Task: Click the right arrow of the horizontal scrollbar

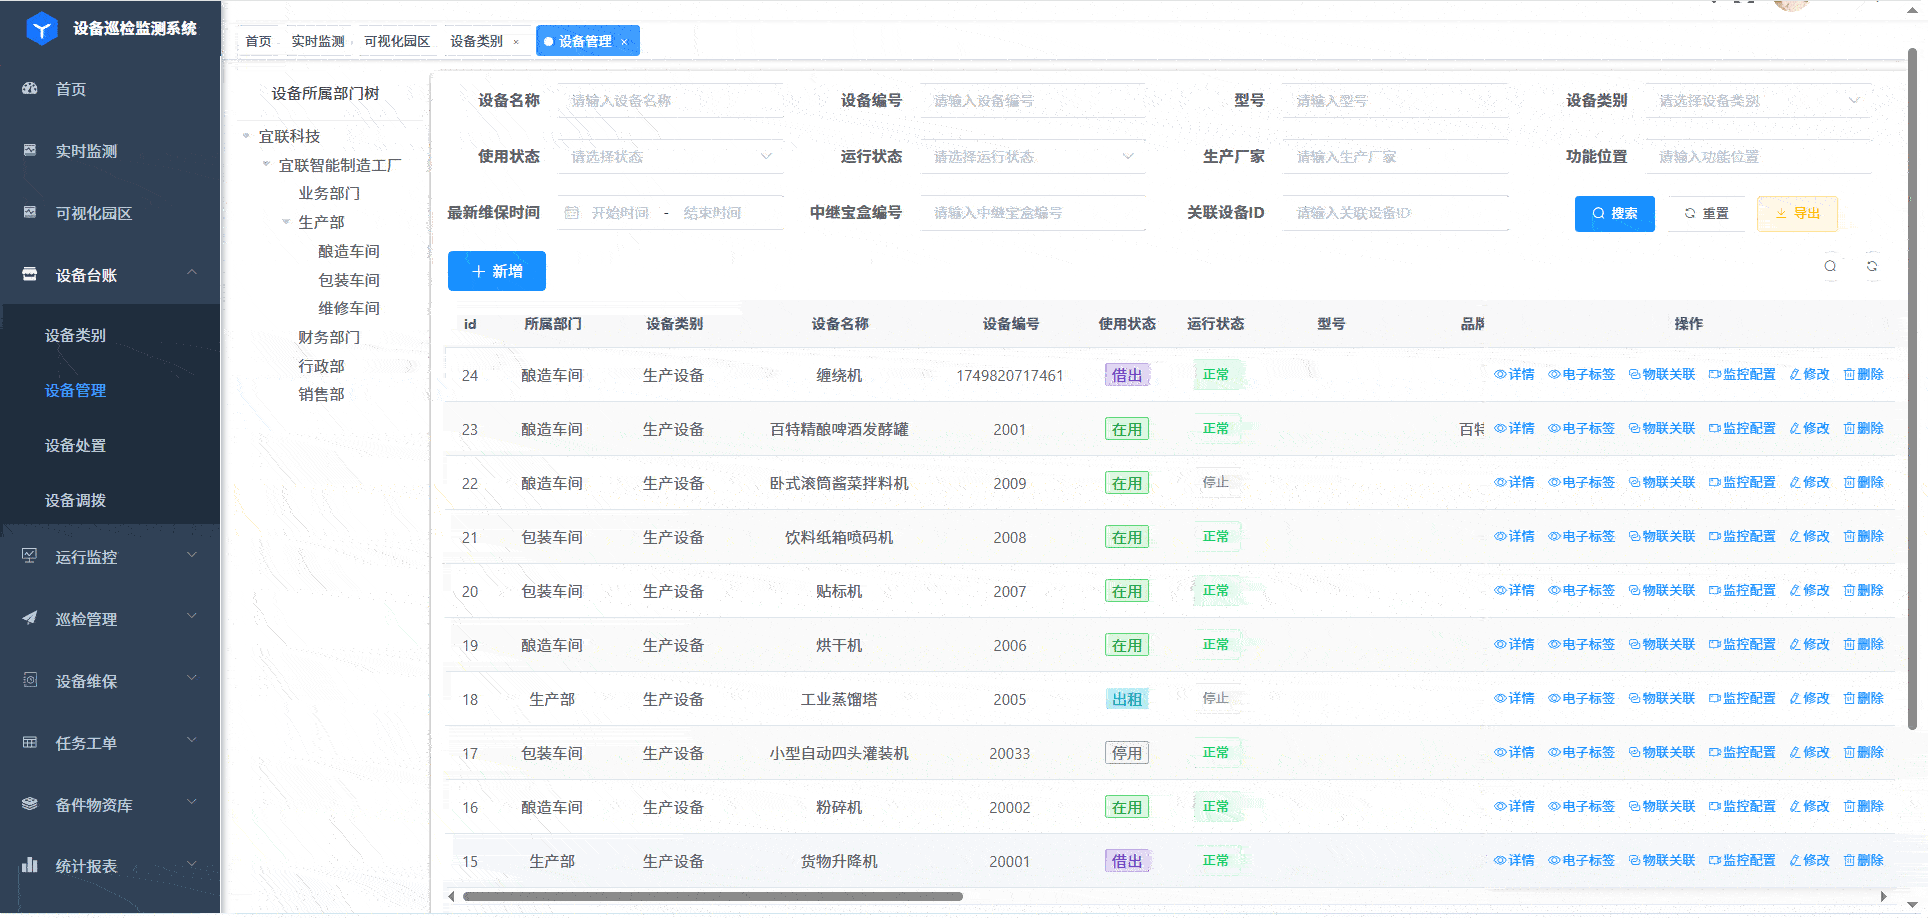Action: [x=1884, y=896]
